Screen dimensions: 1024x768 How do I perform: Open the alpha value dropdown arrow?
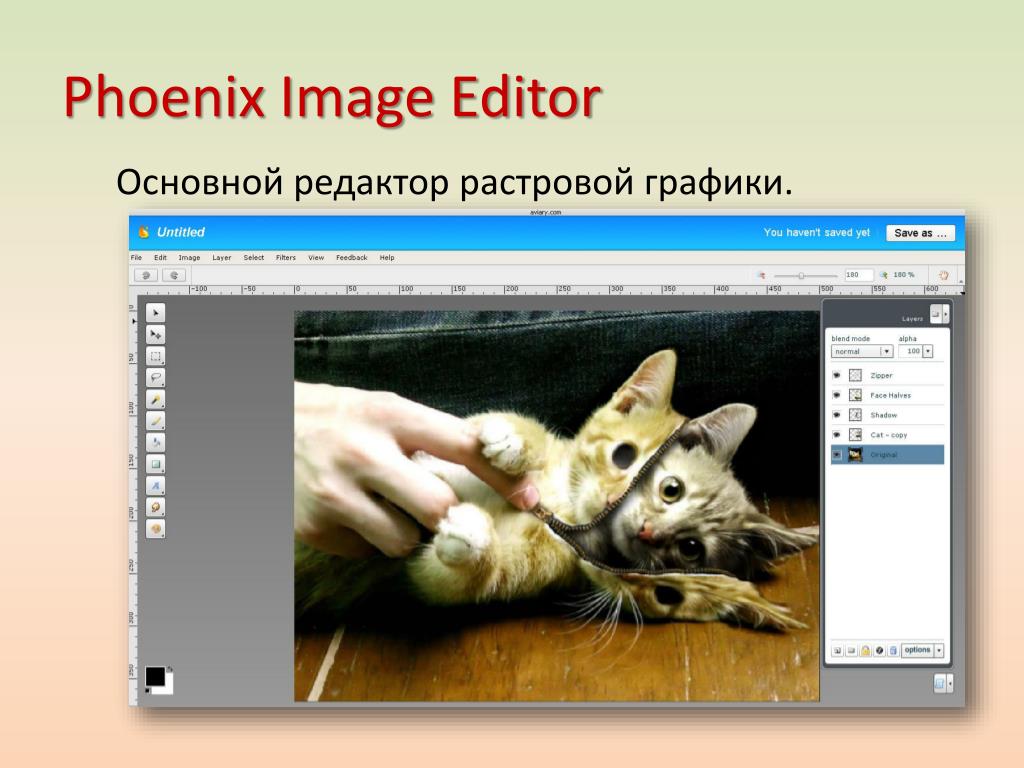(927, 351)
